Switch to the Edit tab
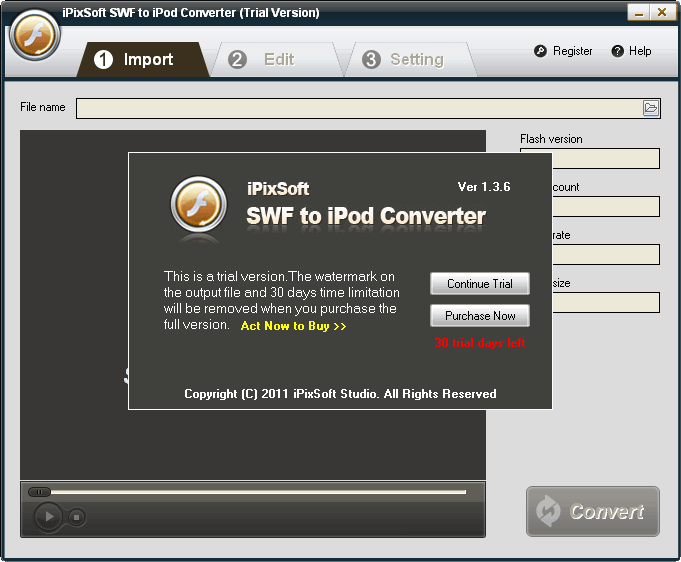Screen dimensions: 681x562 click(276, 60)
